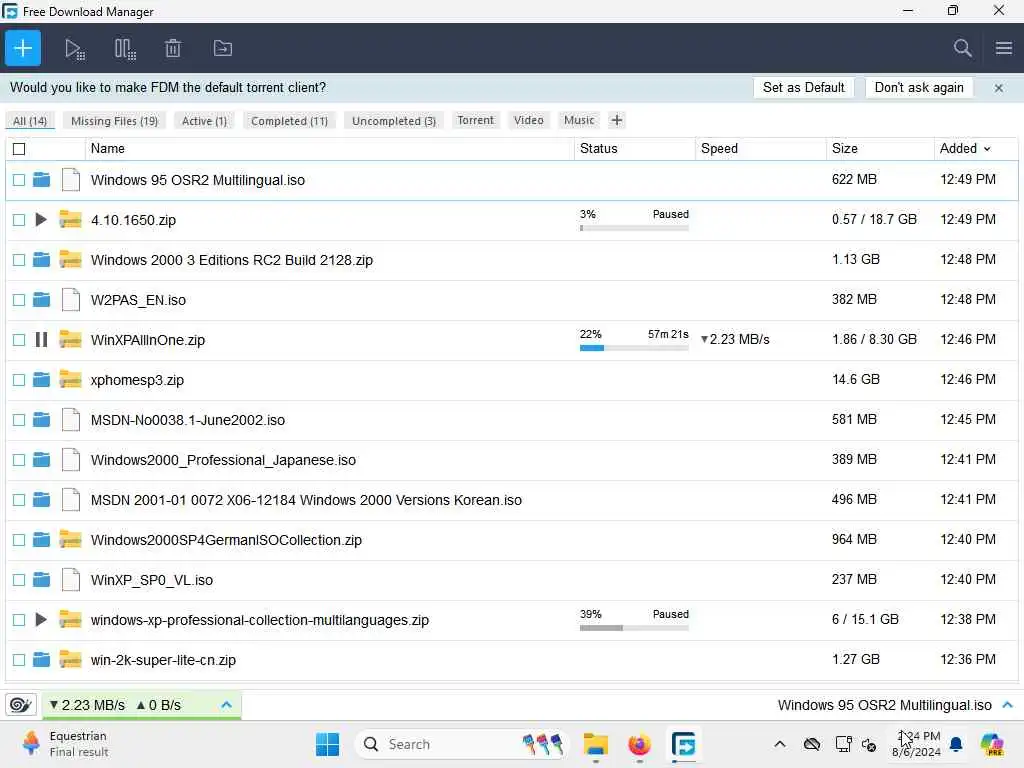The image size is (1024, 768).
Task: Toggle snail mode icon in the status bar
Action: (20, 705)
